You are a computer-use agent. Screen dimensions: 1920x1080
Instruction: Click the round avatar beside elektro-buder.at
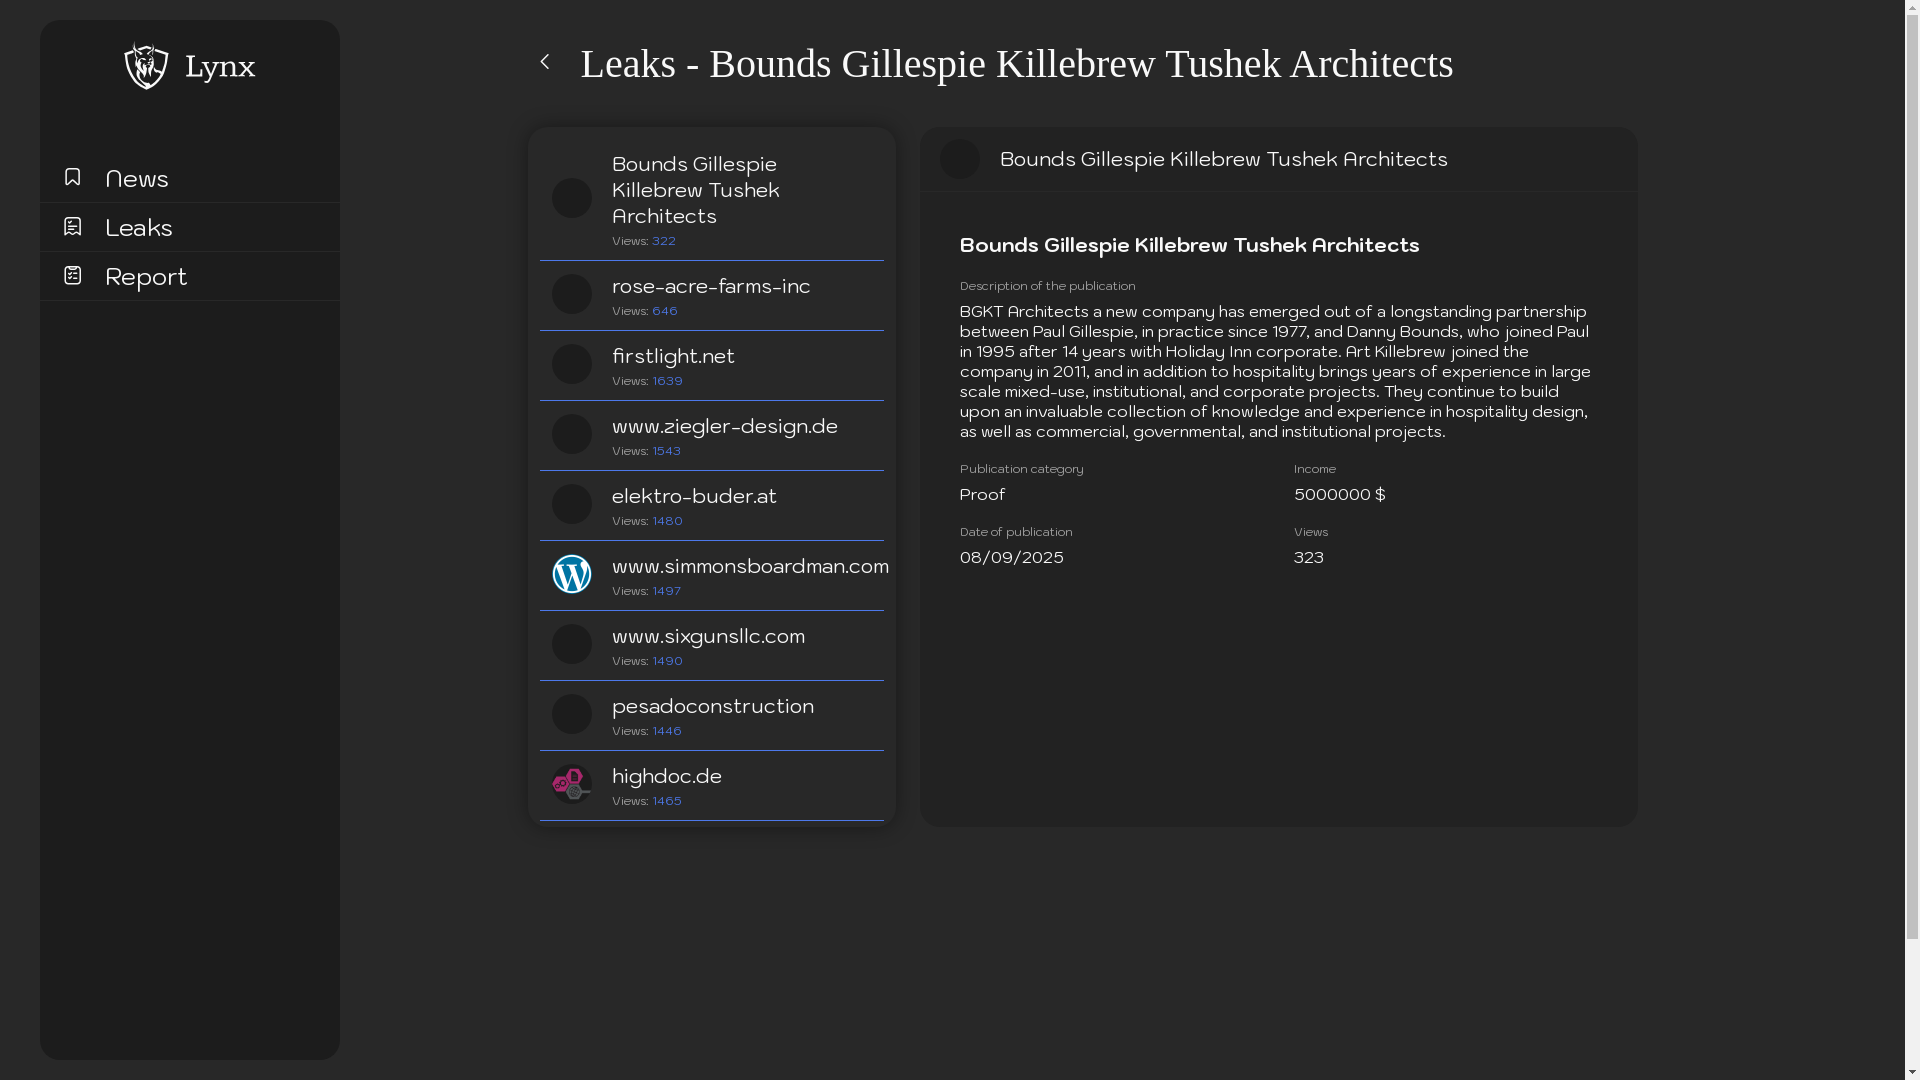[x=572, y=504]
